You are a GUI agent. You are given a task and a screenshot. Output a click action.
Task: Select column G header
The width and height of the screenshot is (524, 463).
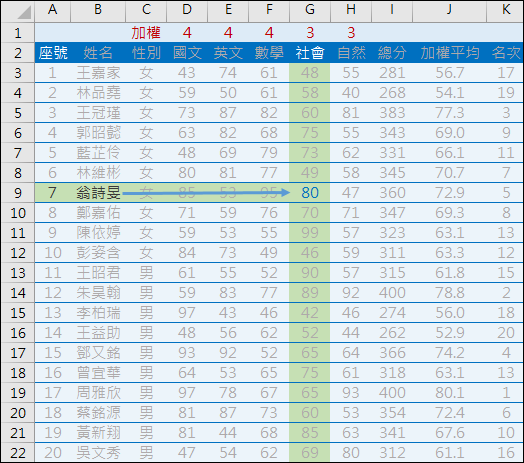(310, 10)
